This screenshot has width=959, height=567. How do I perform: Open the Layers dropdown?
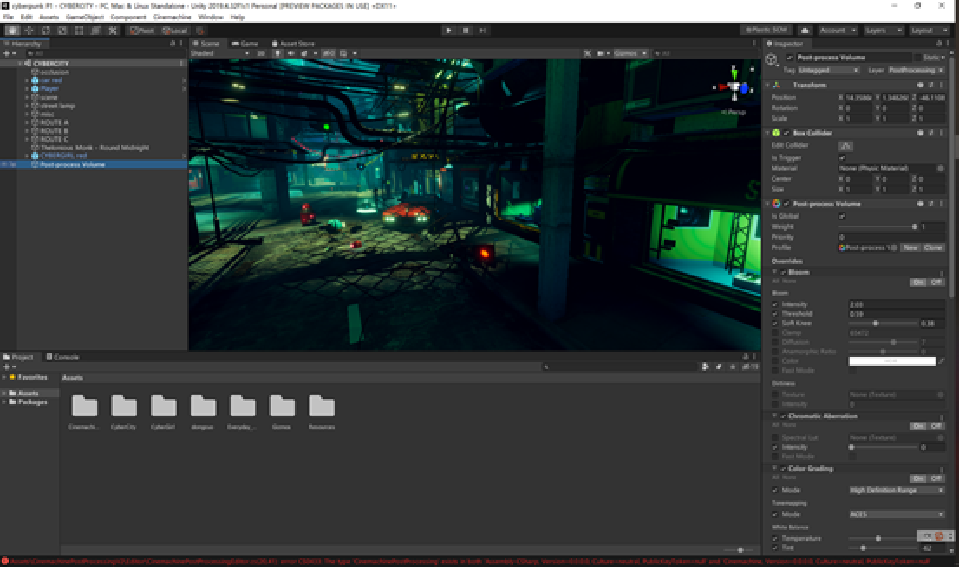(883, 30)
